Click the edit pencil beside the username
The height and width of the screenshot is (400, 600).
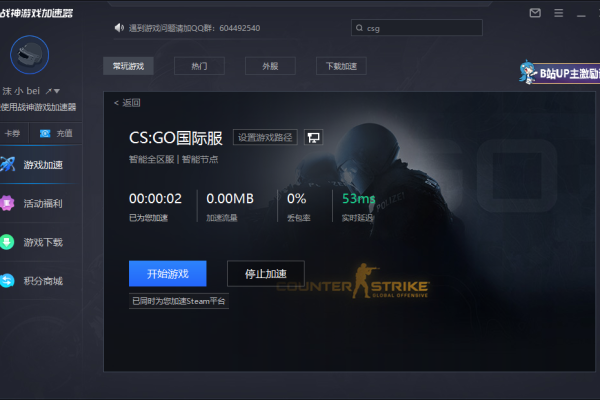pos(49,91)
